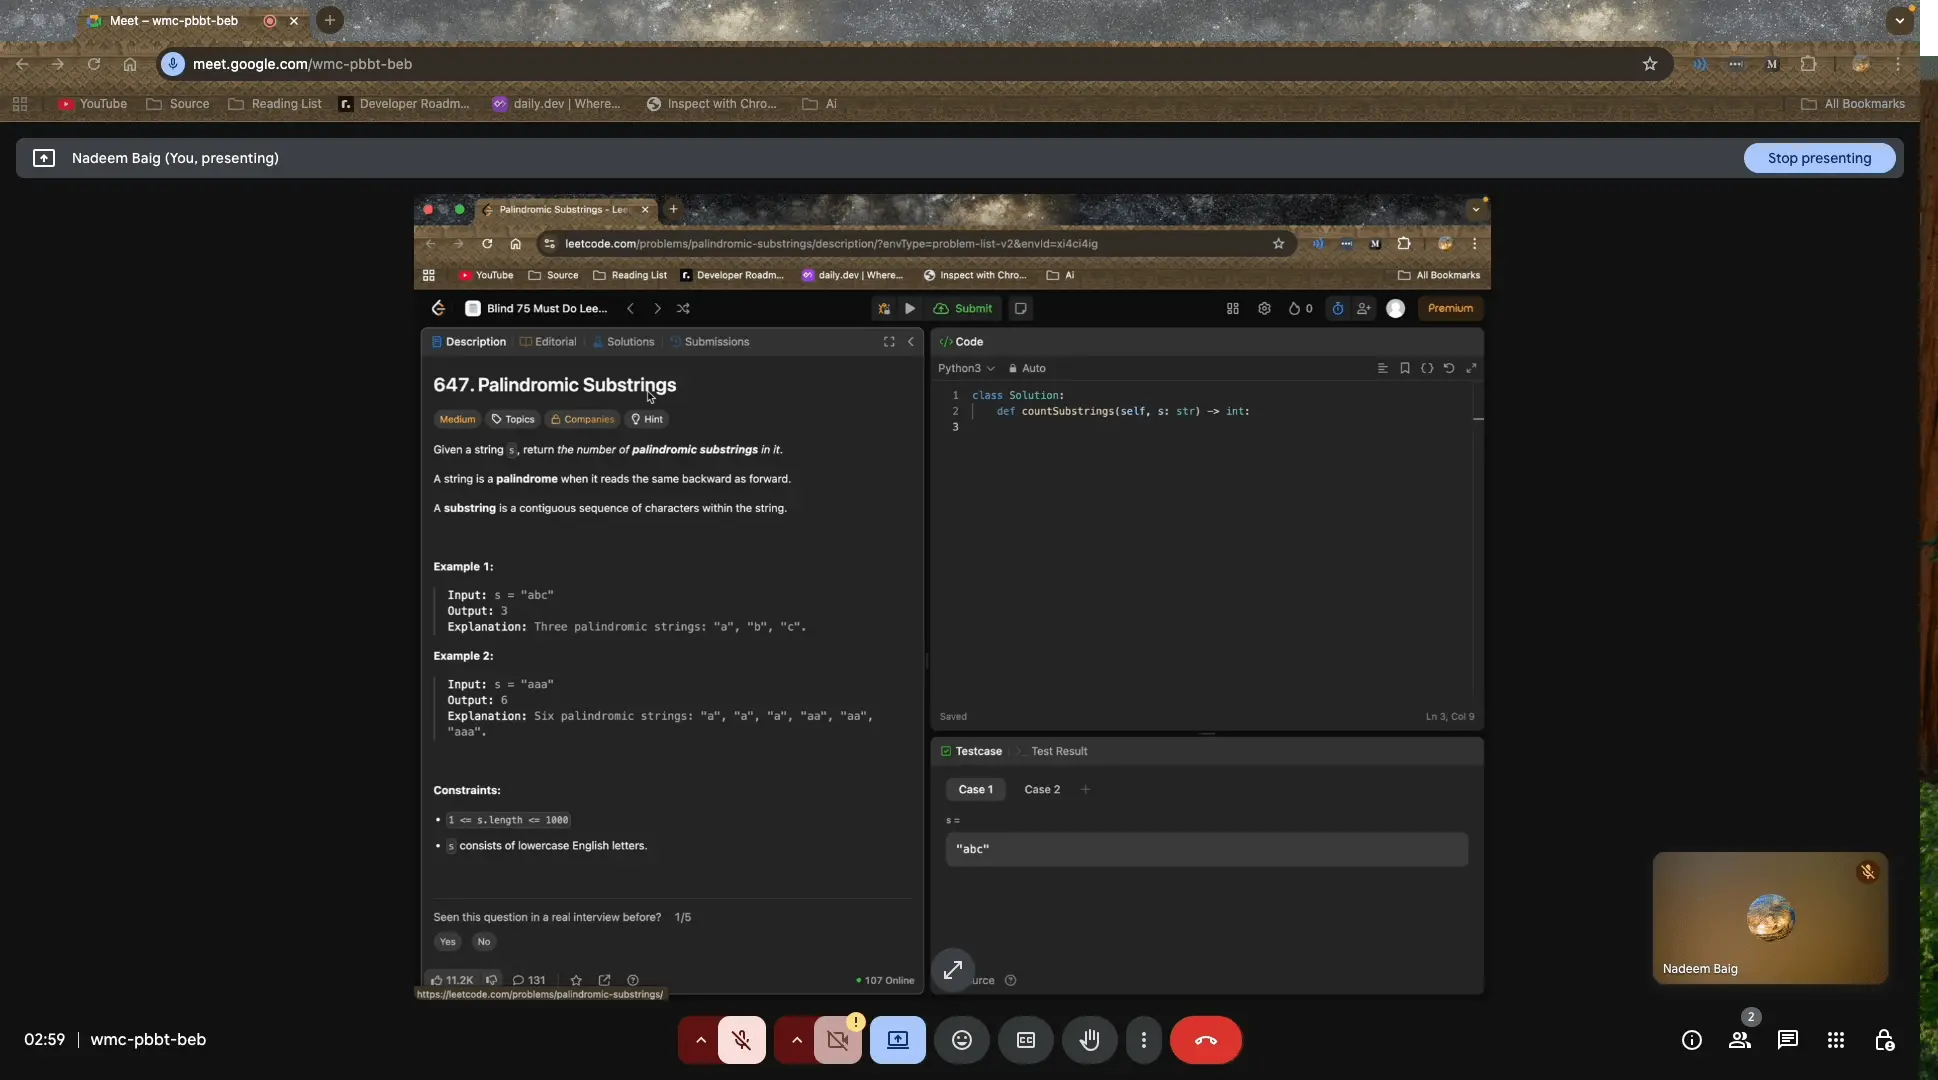
Task: Start the session timer (stopwatch icon)
Action: [1338, 309]
